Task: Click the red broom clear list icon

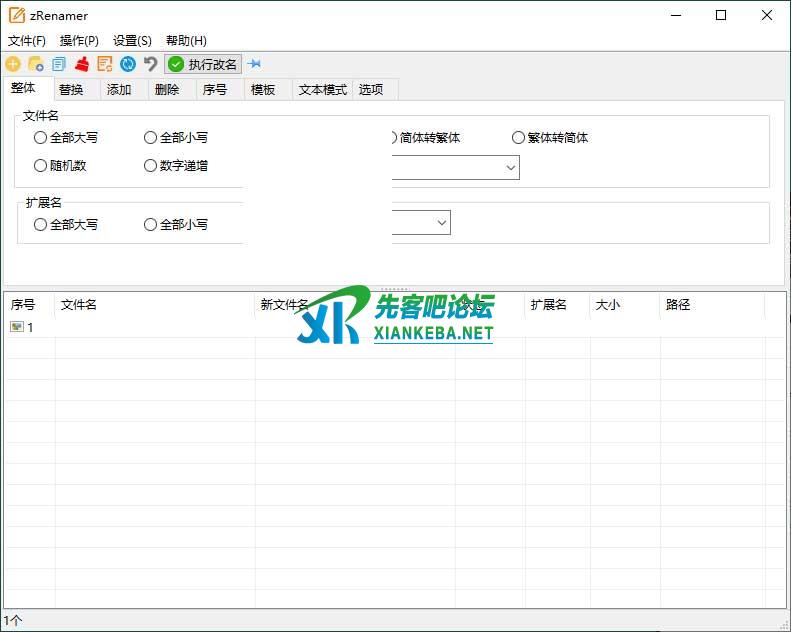Action: point(82,64)
